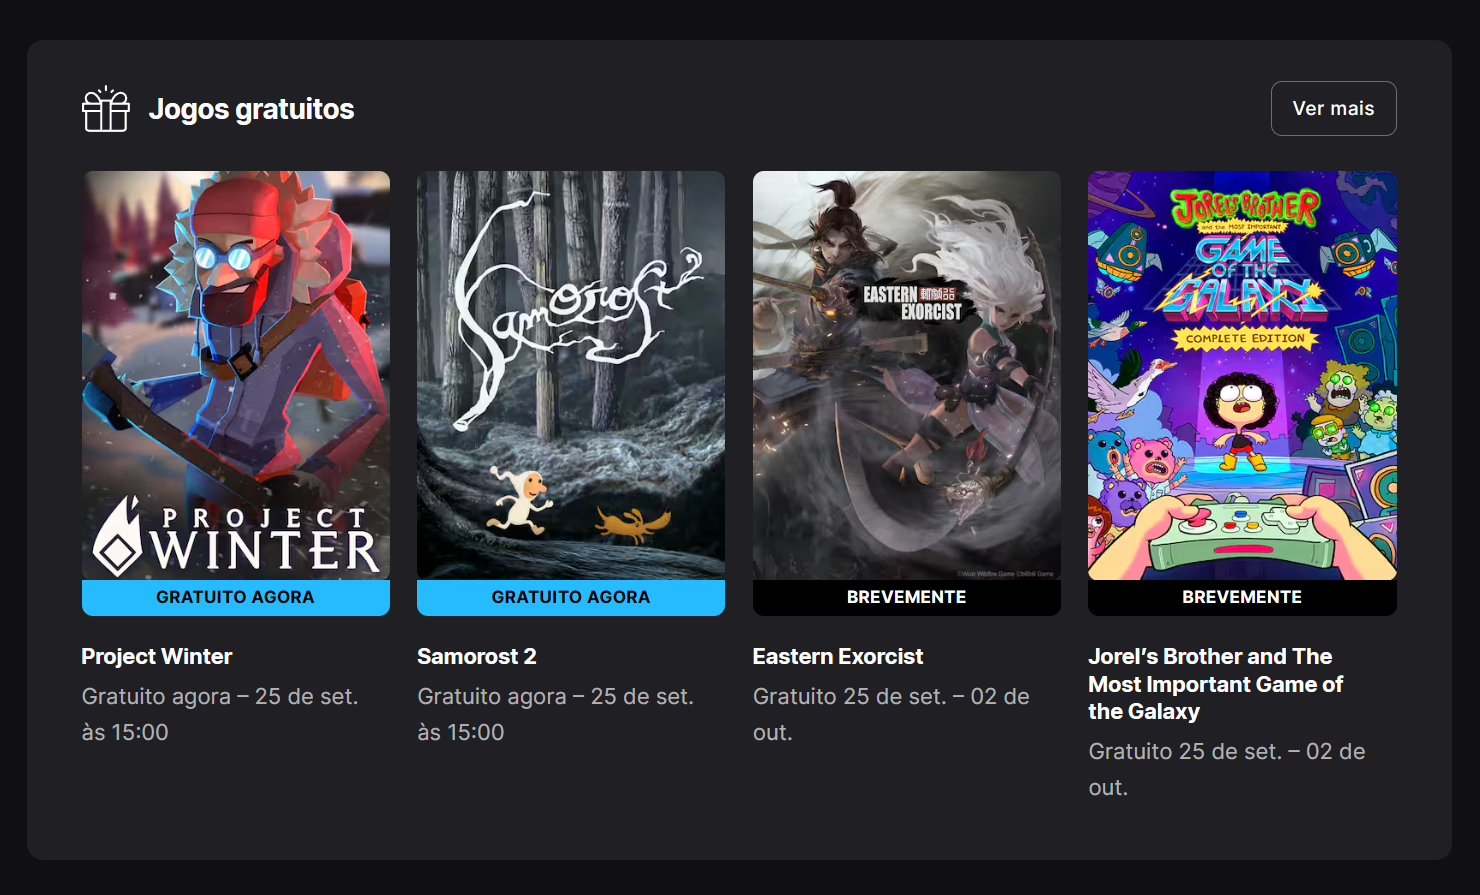Click Brevemente banner under Jorel's Brother

[1242, 597]
